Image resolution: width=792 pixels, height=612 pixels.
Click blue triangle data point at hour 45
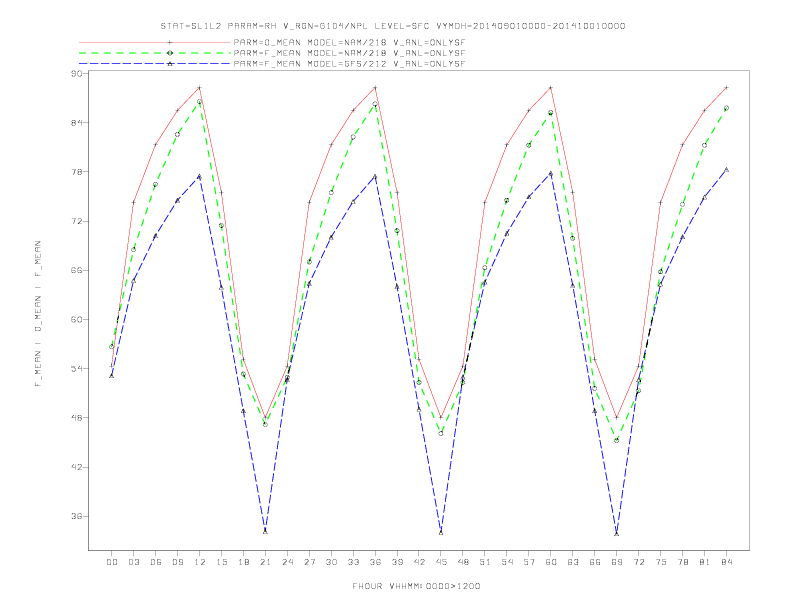[x=441, y=532]
